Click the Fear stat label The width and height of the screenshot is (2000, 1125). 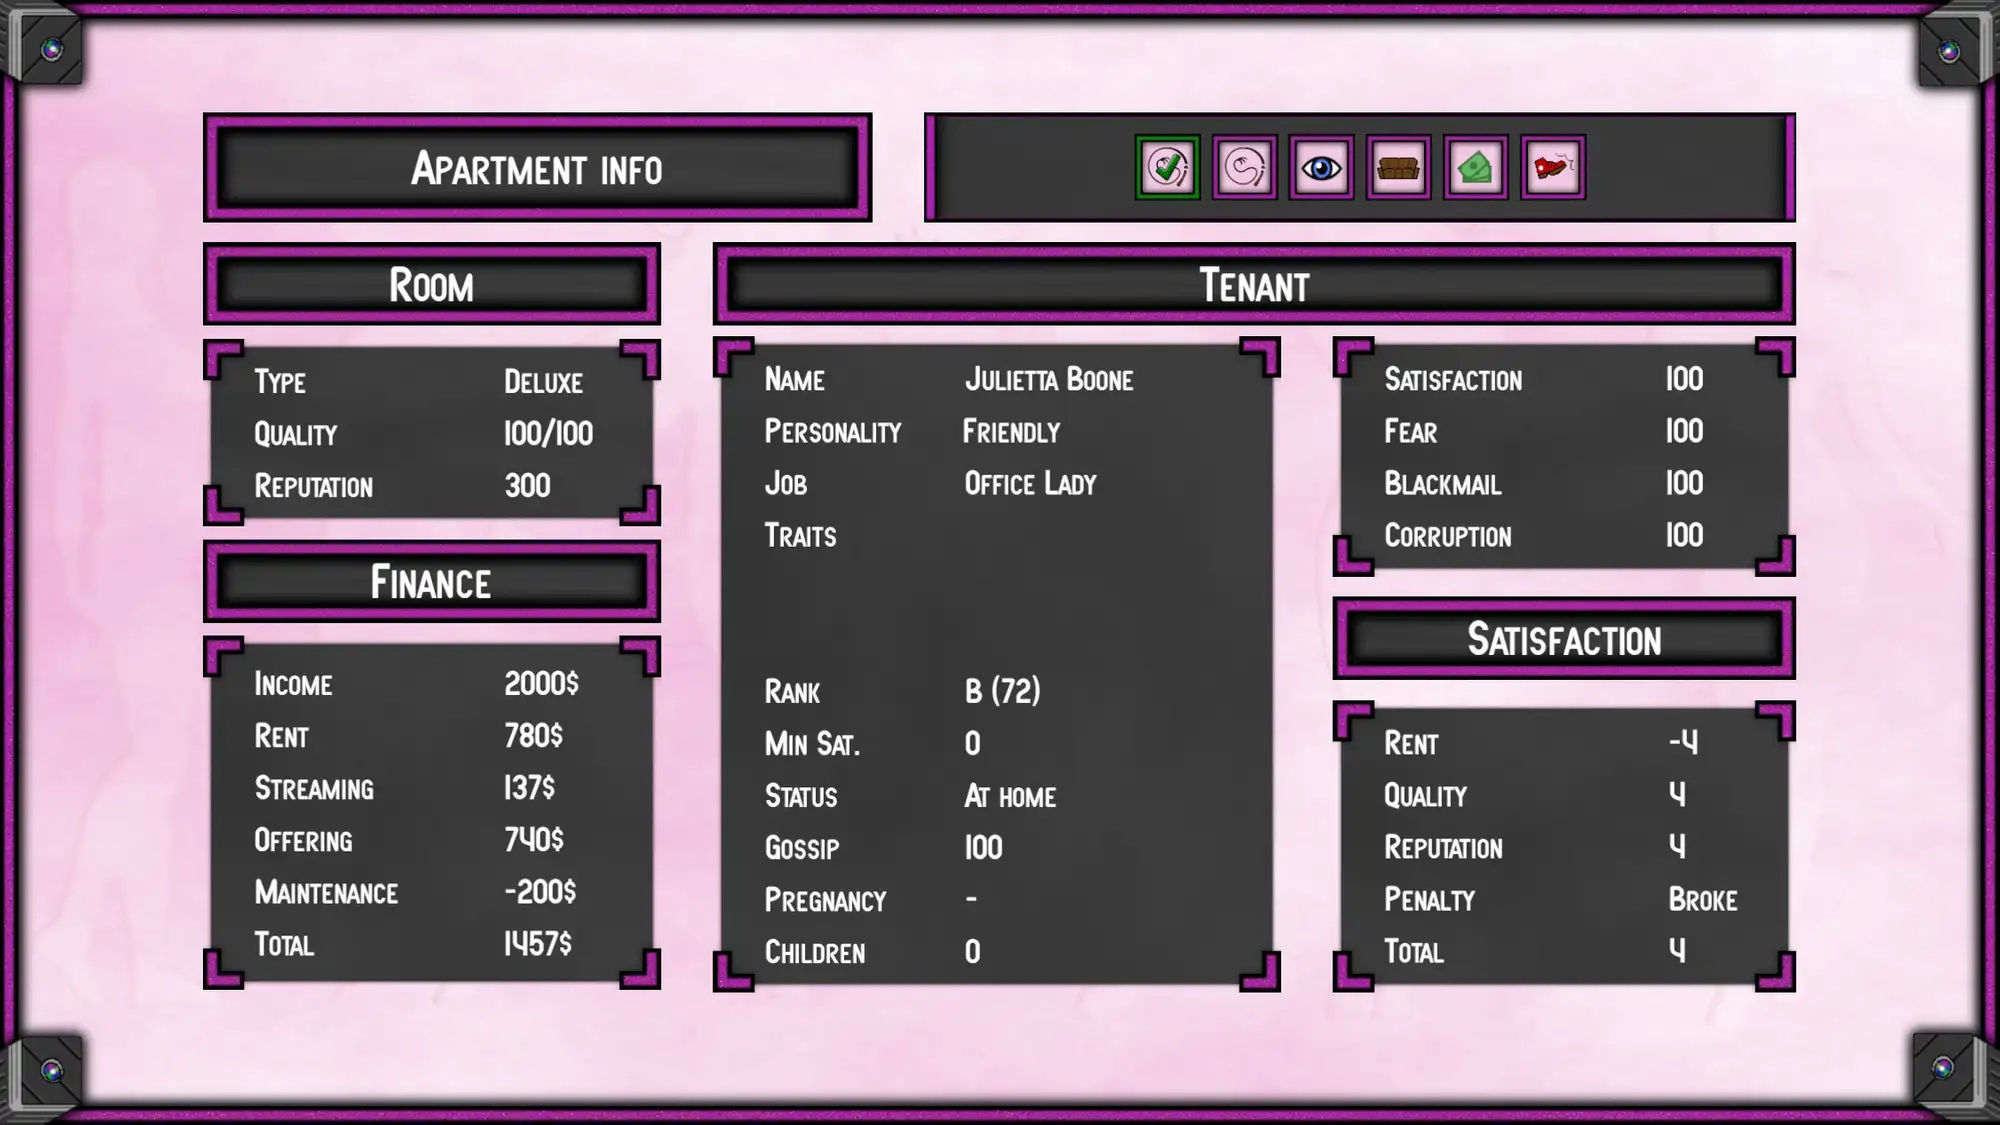(x=1410, y=432)
